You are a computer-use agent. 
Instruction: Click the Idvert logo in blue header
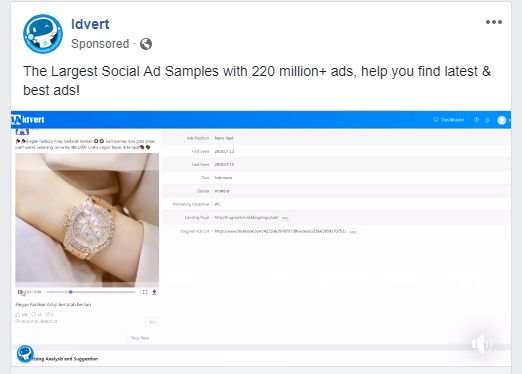coord(28,119)
